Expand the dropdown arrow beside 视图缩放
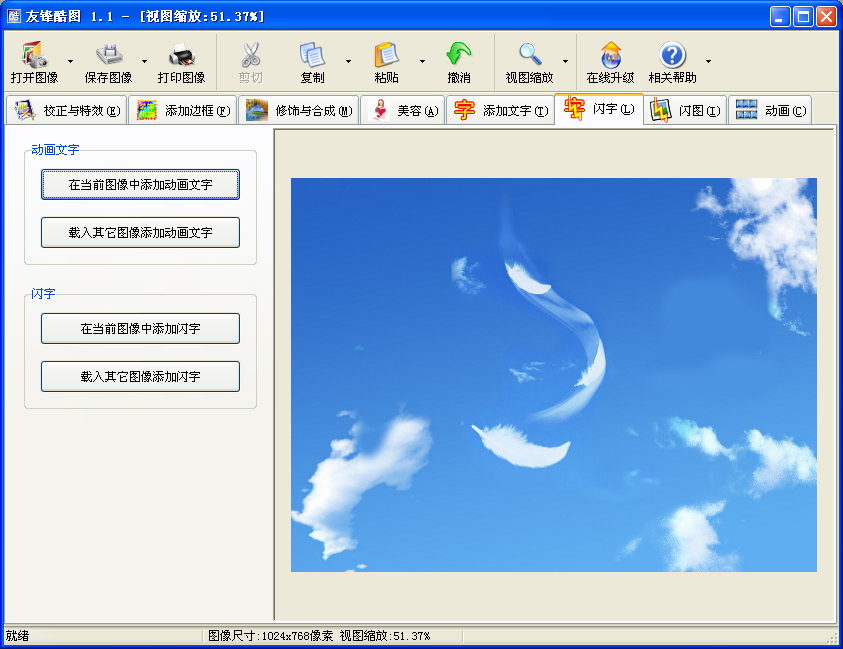This screenshot has height=649, width=843. pyautogui.click(x=565, y=62)
